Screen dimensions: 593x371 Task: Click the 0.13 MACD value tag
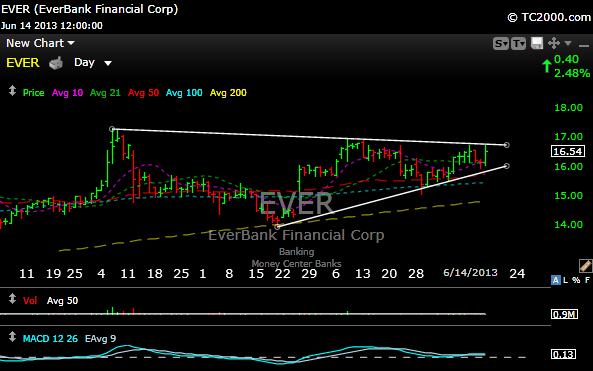(564, 354)
